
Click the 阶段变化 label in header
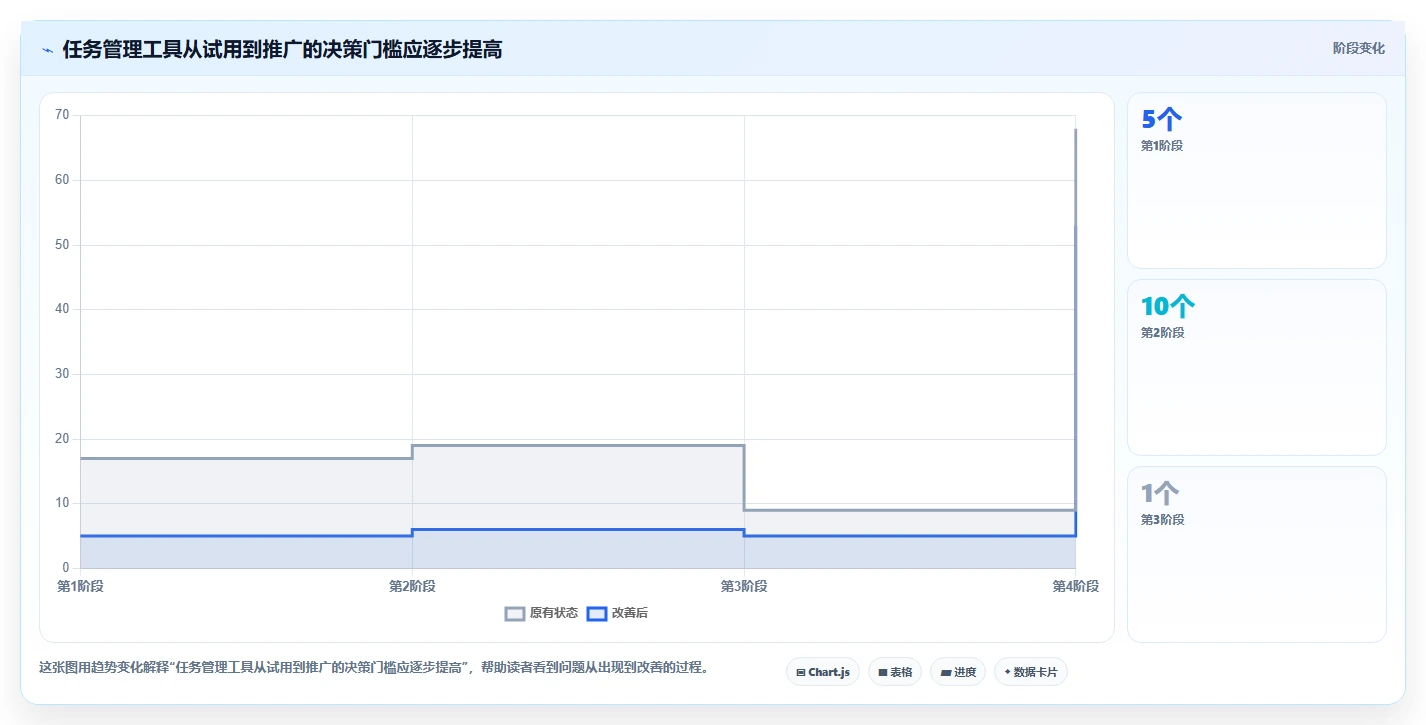click(x=1359, y=48)
